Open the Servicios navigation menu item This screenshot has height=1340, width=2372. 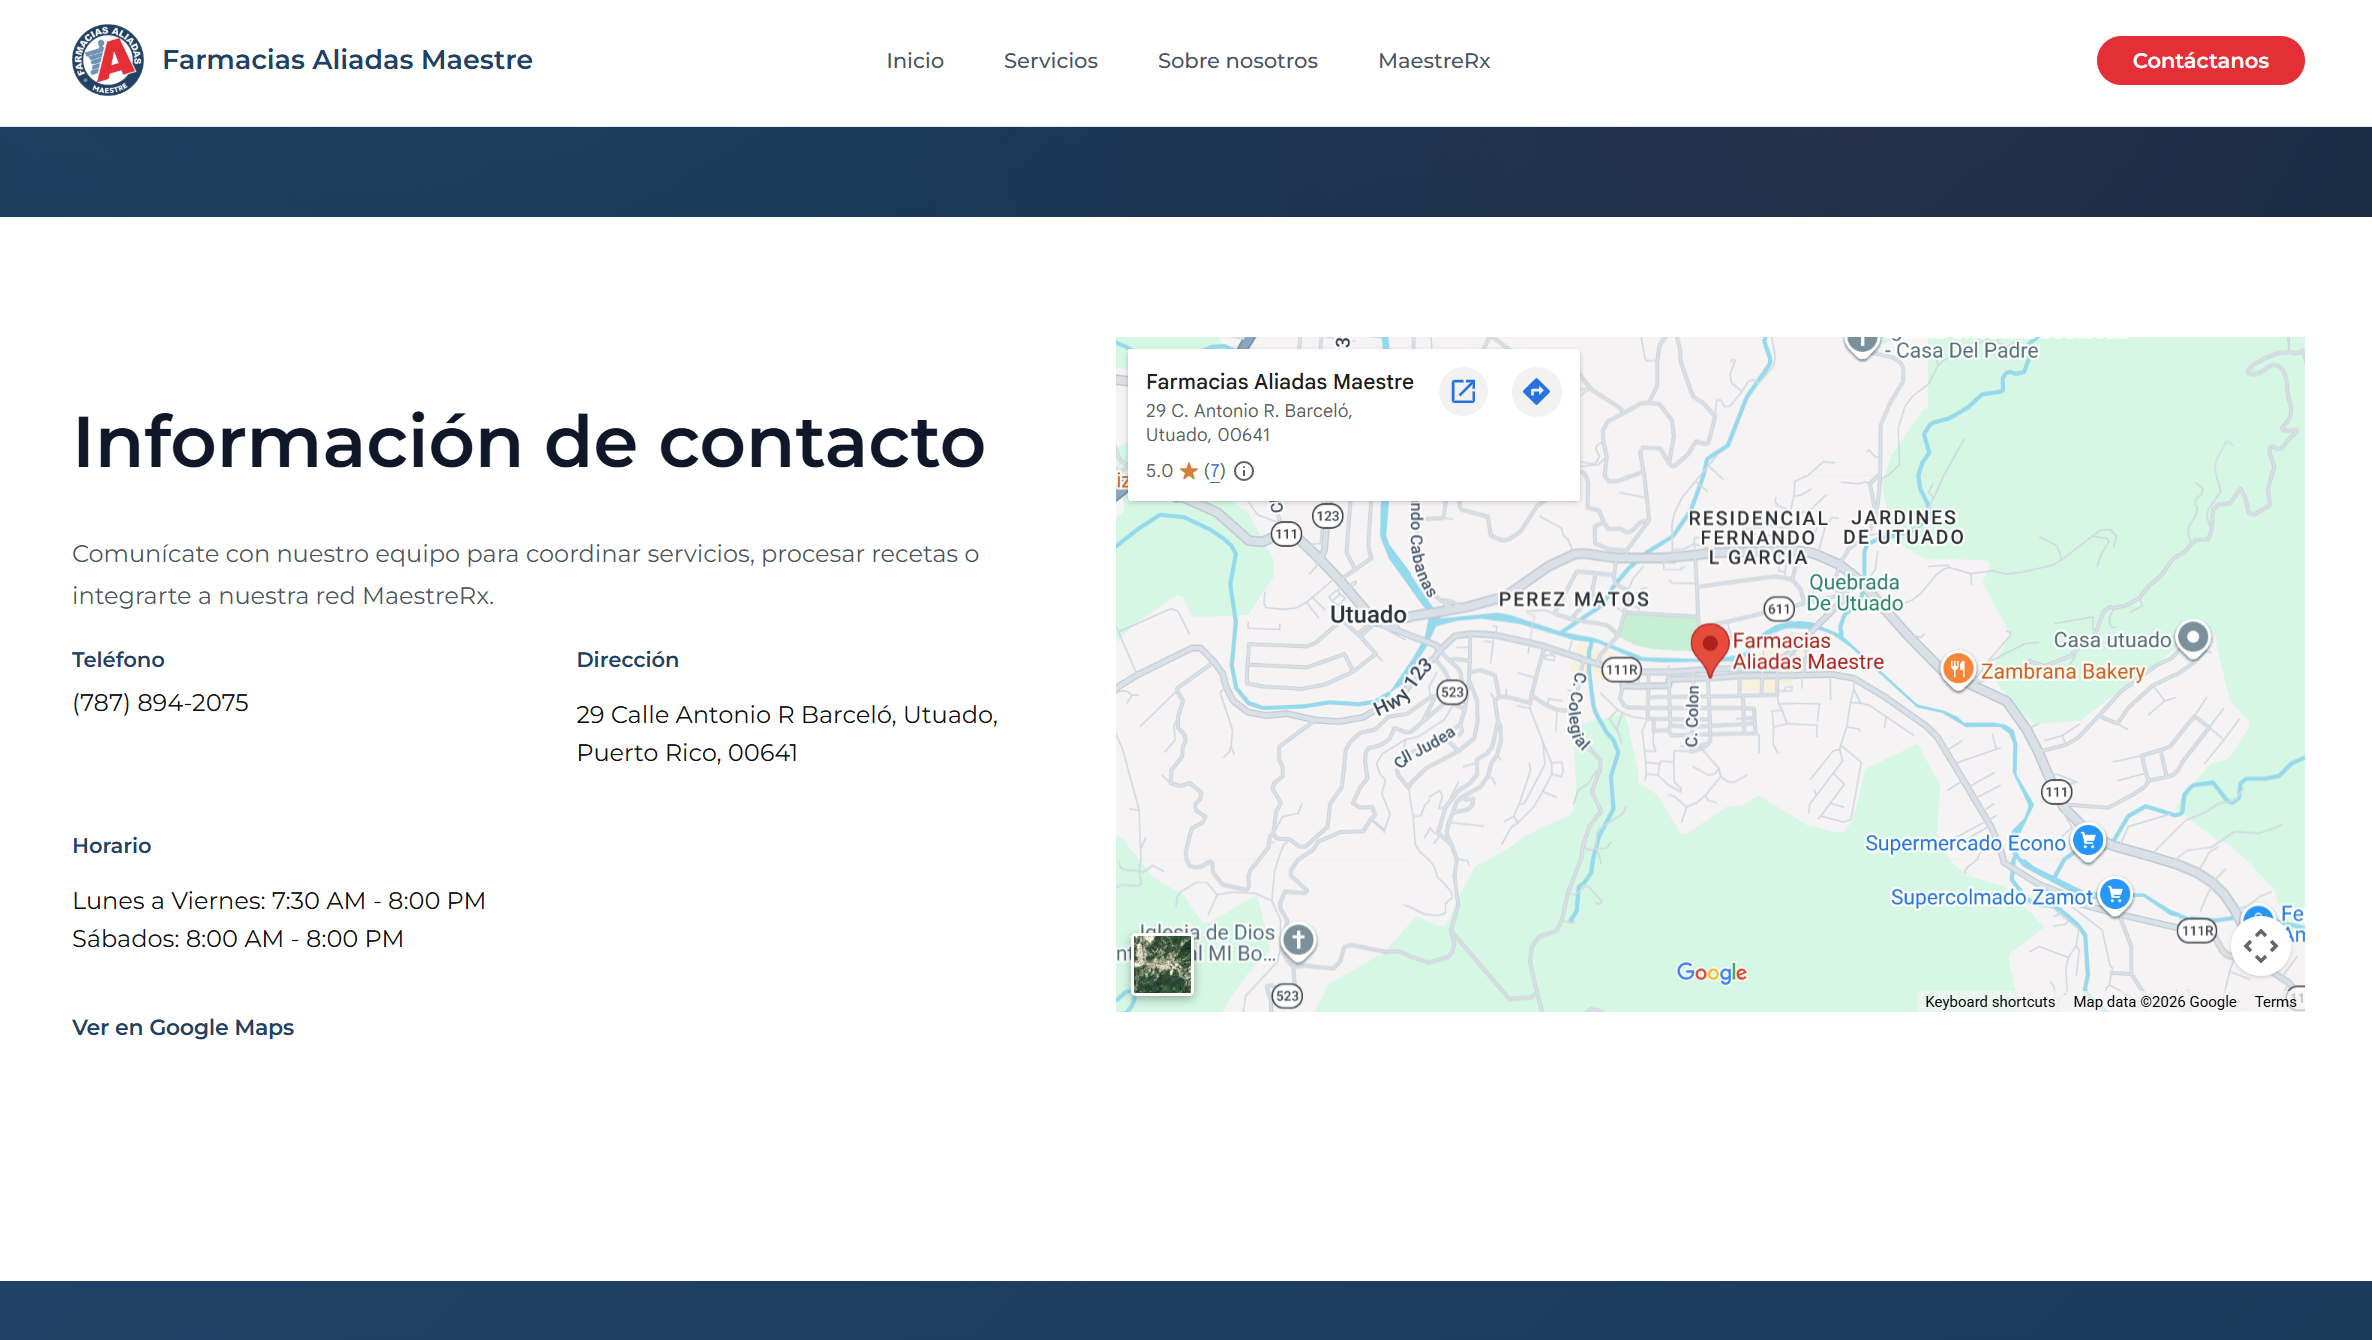[x=1050, y=60]
